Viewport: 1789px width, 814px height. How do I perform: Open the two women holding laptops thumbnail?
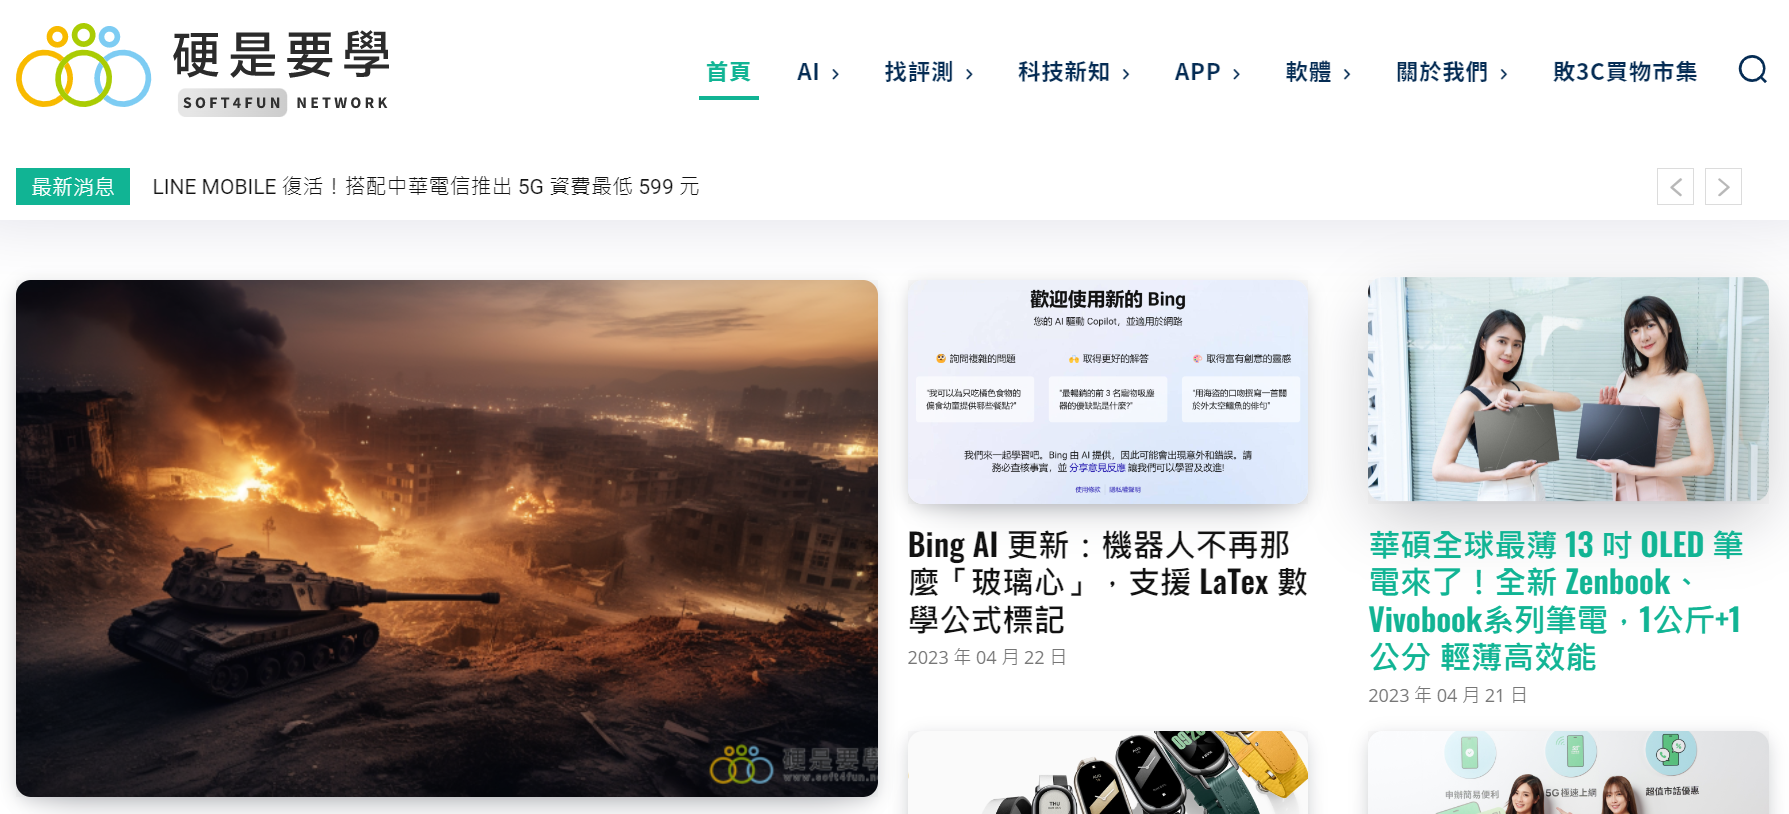[1568, 389]
